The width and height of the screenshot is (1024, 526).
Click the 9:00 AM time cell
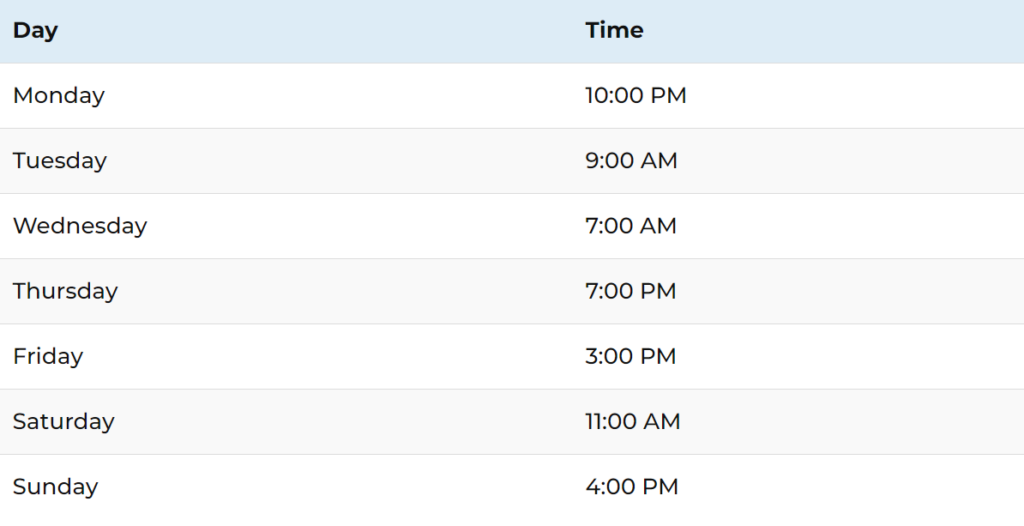pos(631,161)
